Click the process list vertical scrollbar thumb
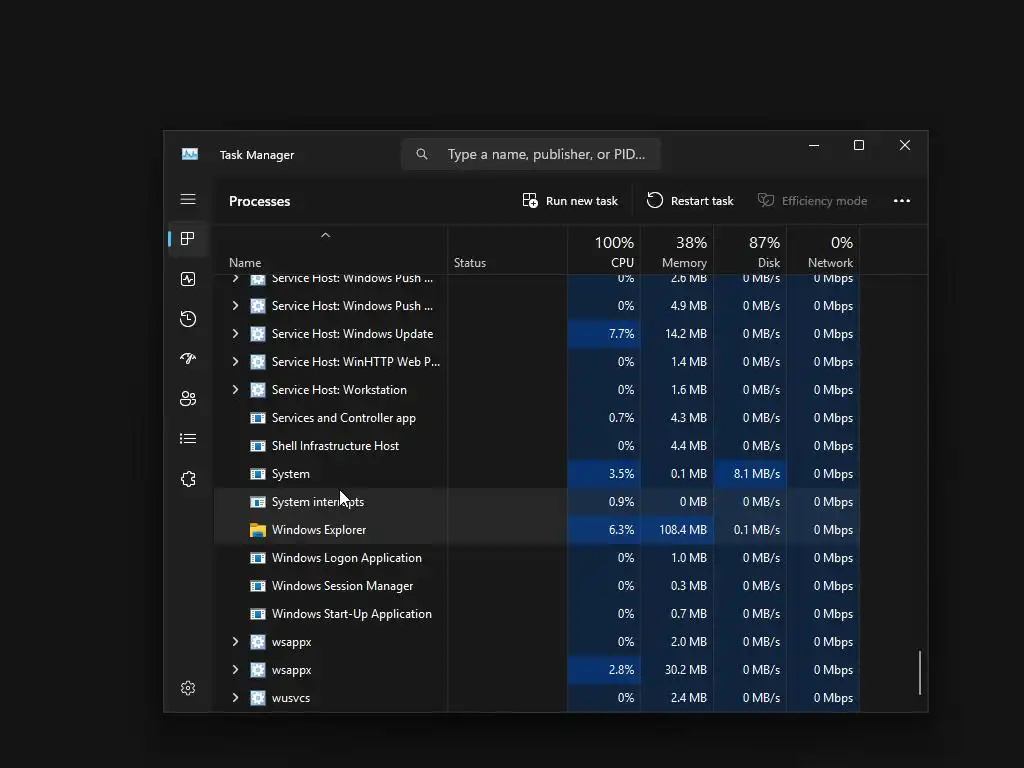The width and height of the screenshot is (1024, 768). (920, 673)
